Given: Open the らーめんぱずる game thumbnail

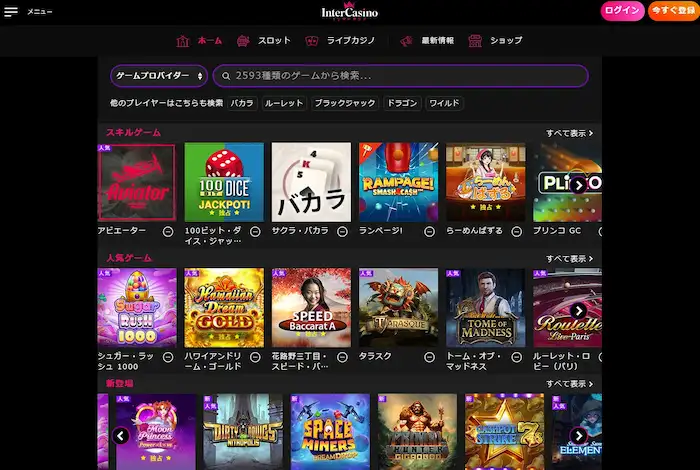Looking at the screenshot, I should tap(486, 182).
